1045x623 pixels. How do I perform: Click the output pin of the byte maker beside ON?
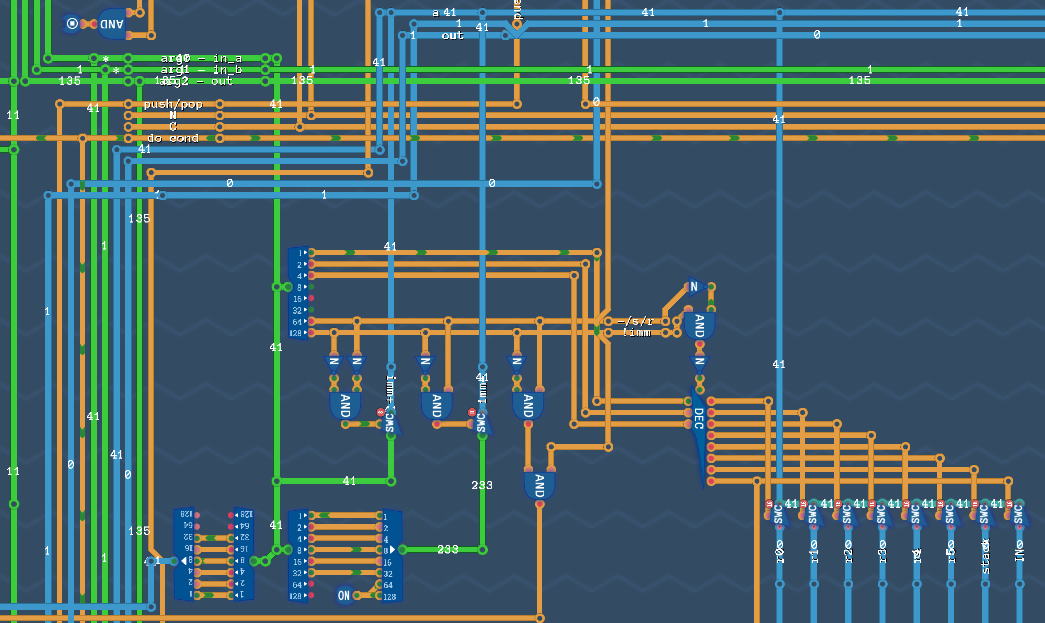click(403, 550)
